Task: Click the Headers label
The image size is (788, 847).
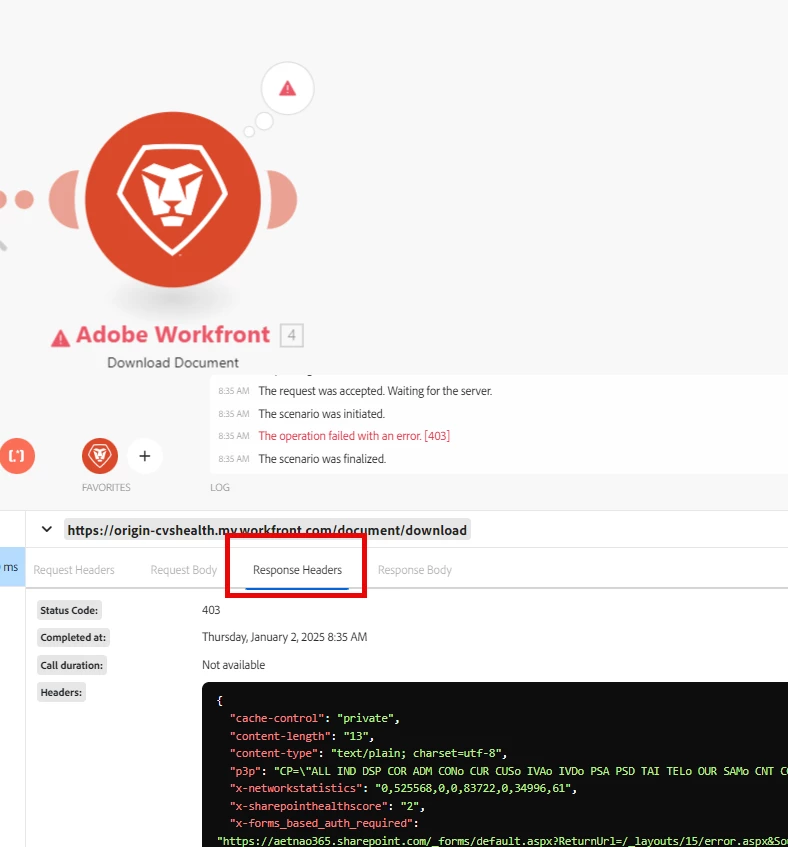Action: coord(61,693)
